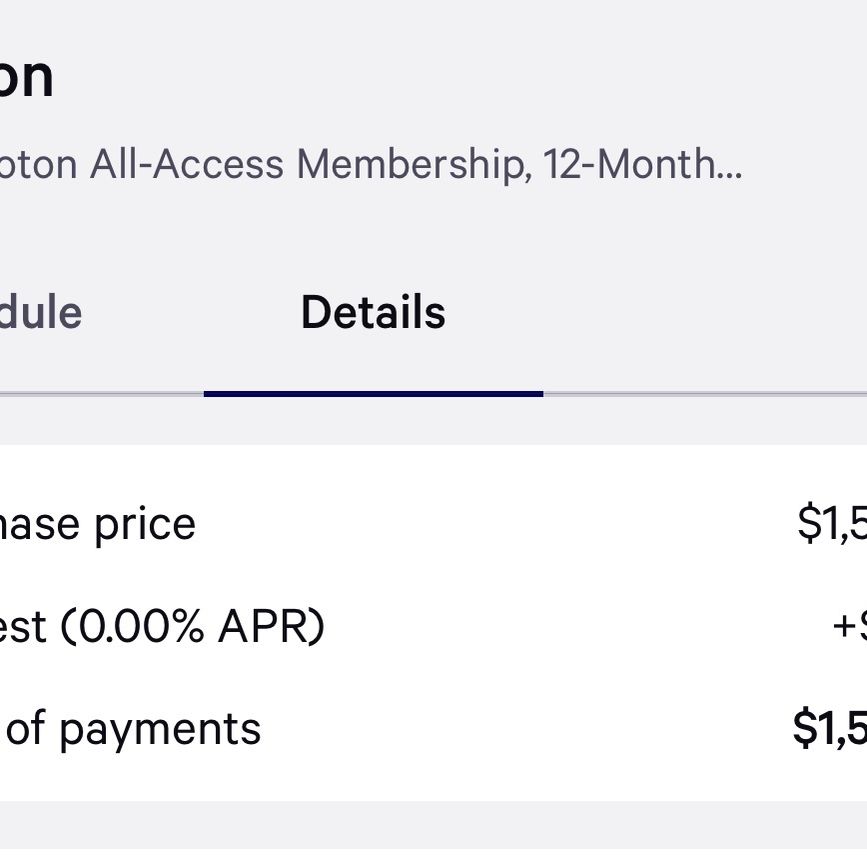Select the bold total of payments amount
Image resolution: width=867 pixels, height=867 pixels.
coord(830,728)
